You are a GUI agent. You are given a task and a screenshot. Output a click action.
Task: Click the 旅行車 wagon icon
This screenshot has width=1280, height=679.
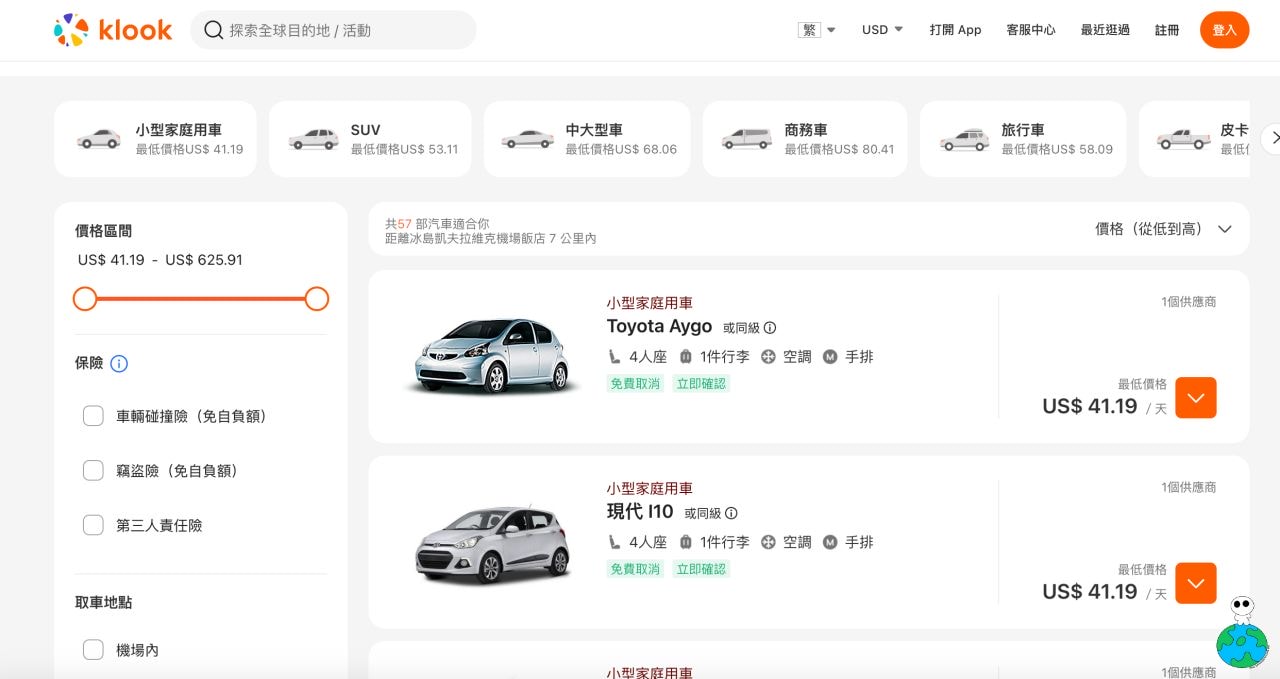click(964, 140)
